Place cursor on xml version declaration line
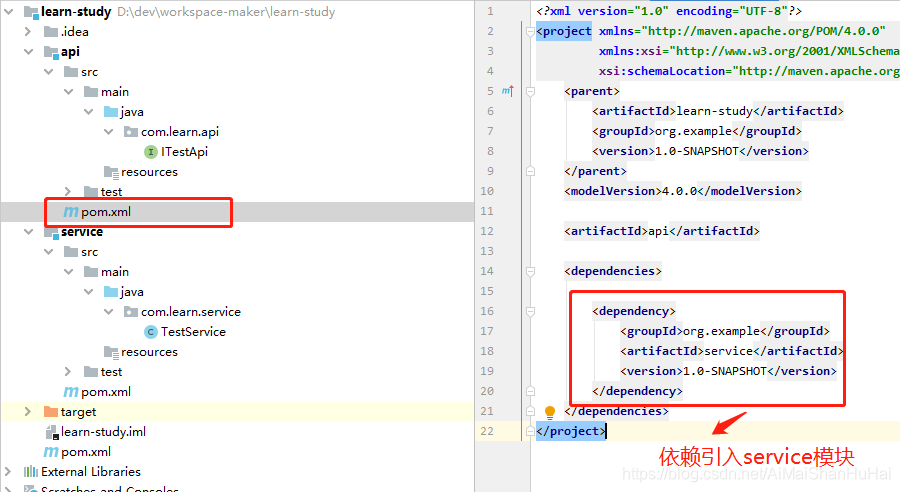 [669, 11]
